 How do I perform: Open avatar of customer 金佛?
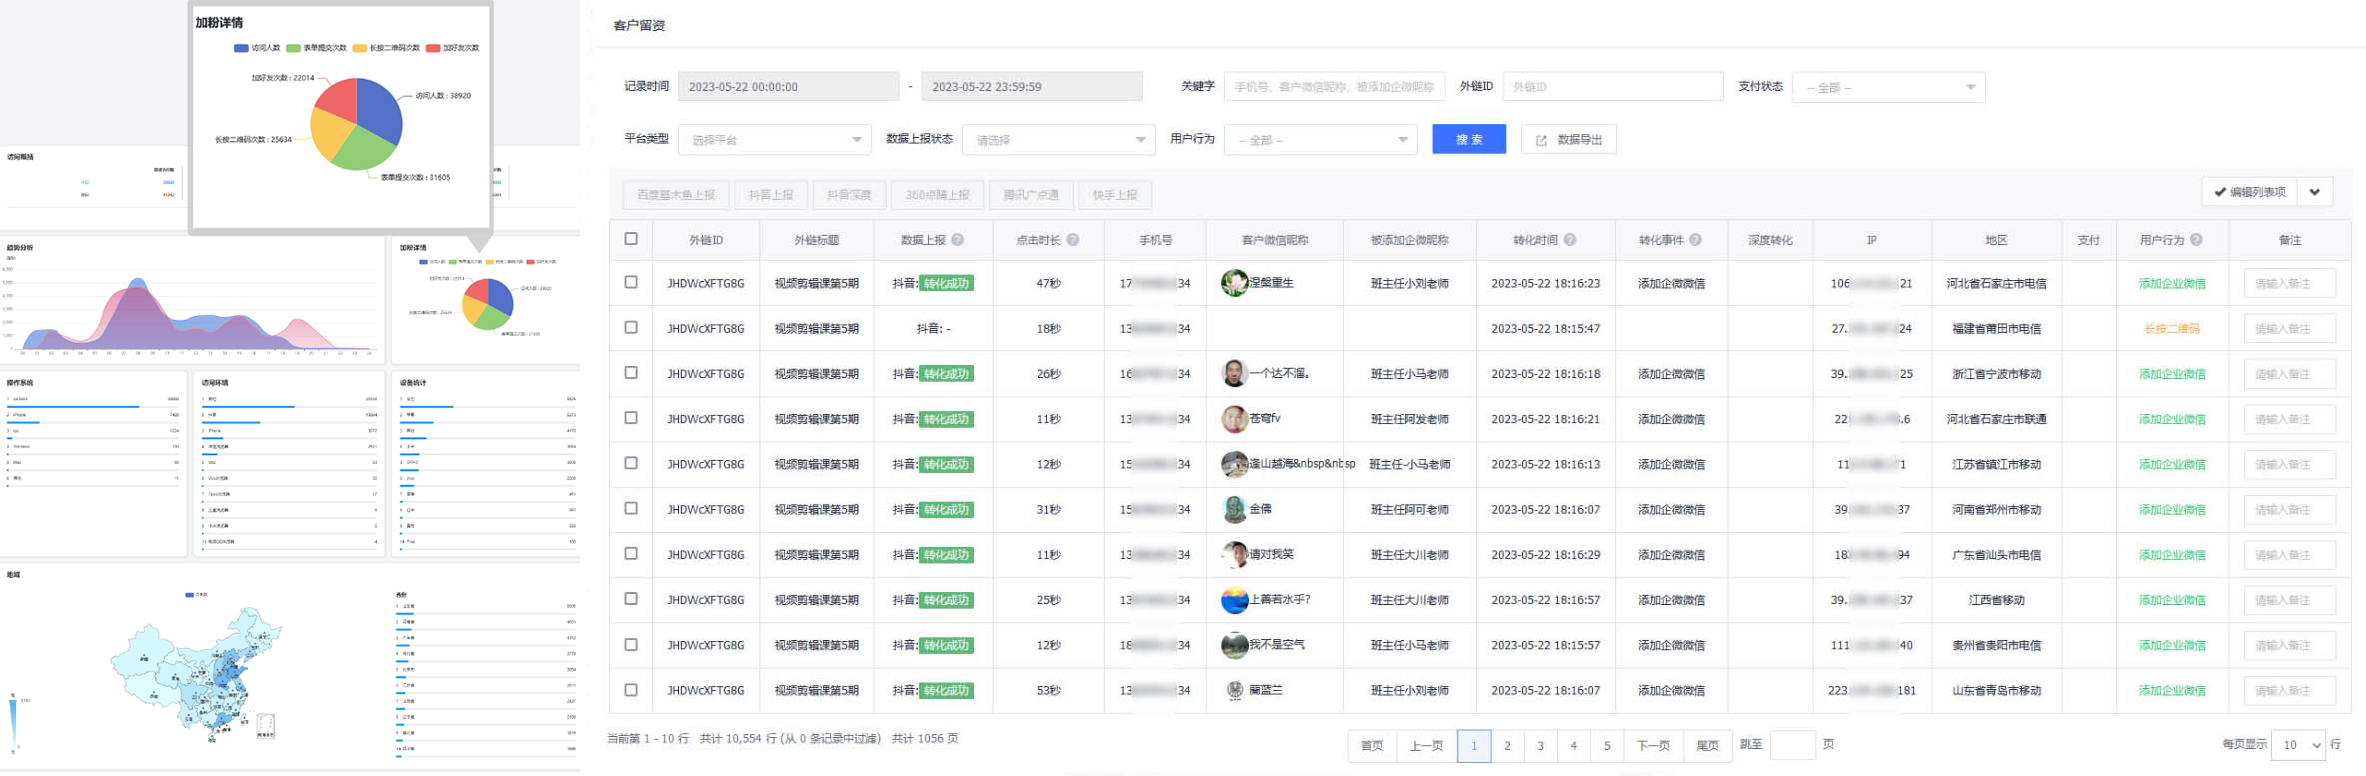coord(1234,509)
